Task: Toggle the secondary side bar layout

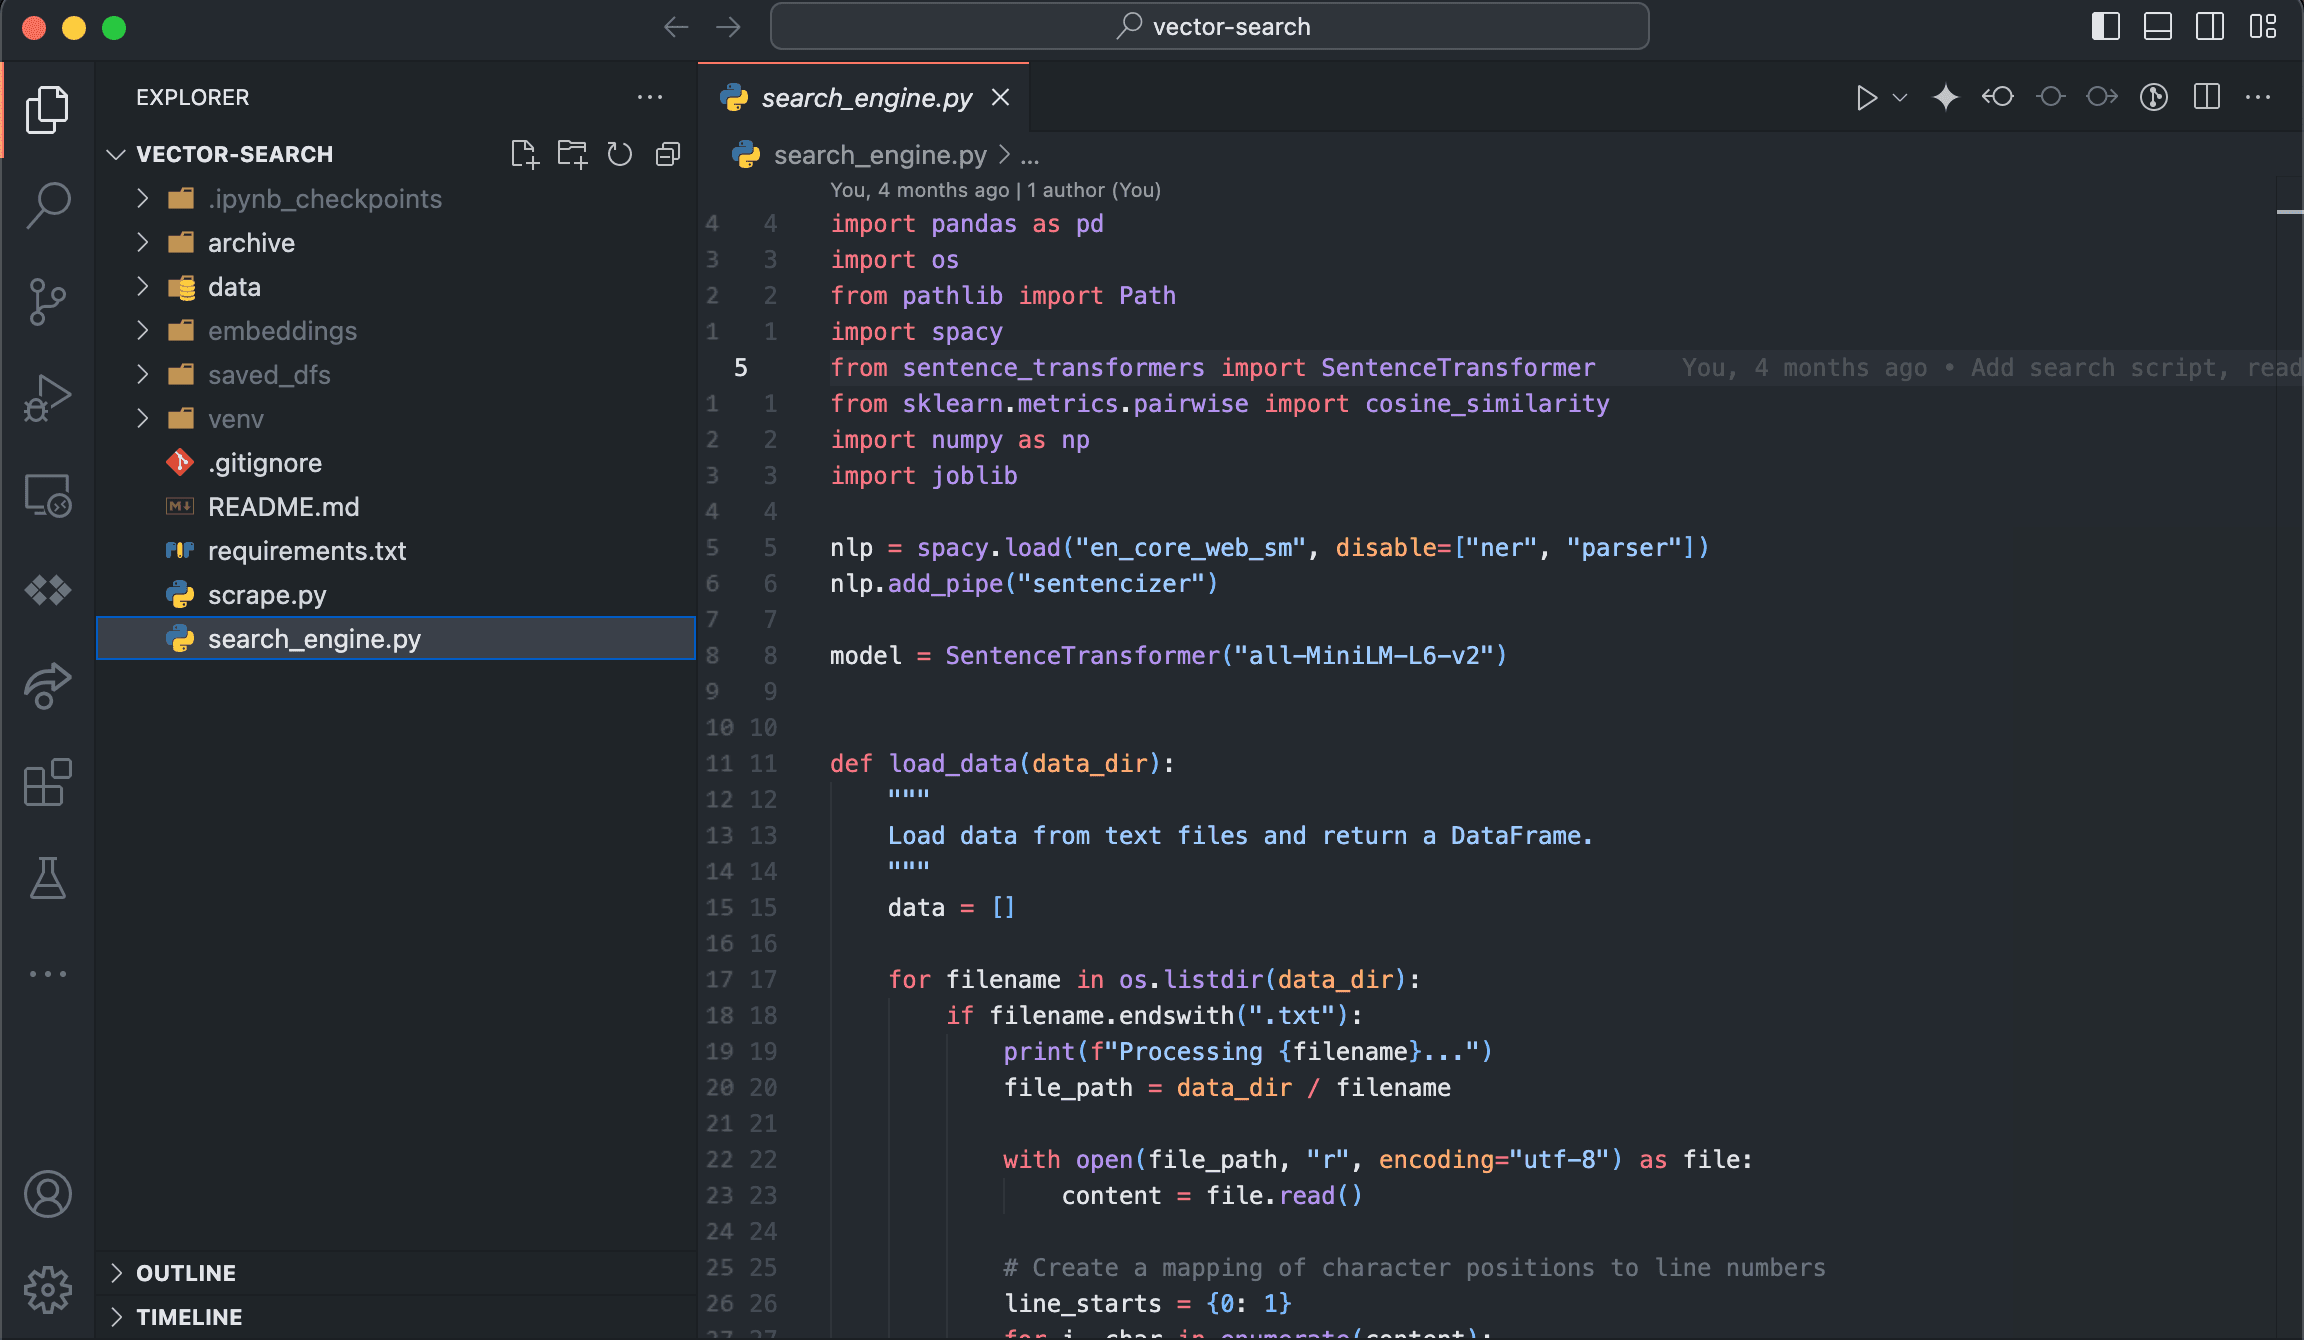Action: pos(2209,27)
